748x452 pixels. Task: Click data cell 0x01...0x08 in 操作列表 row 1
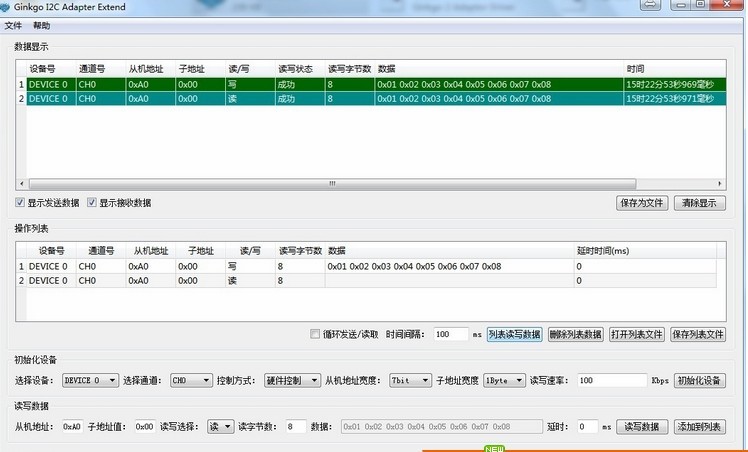click(450, 267)
